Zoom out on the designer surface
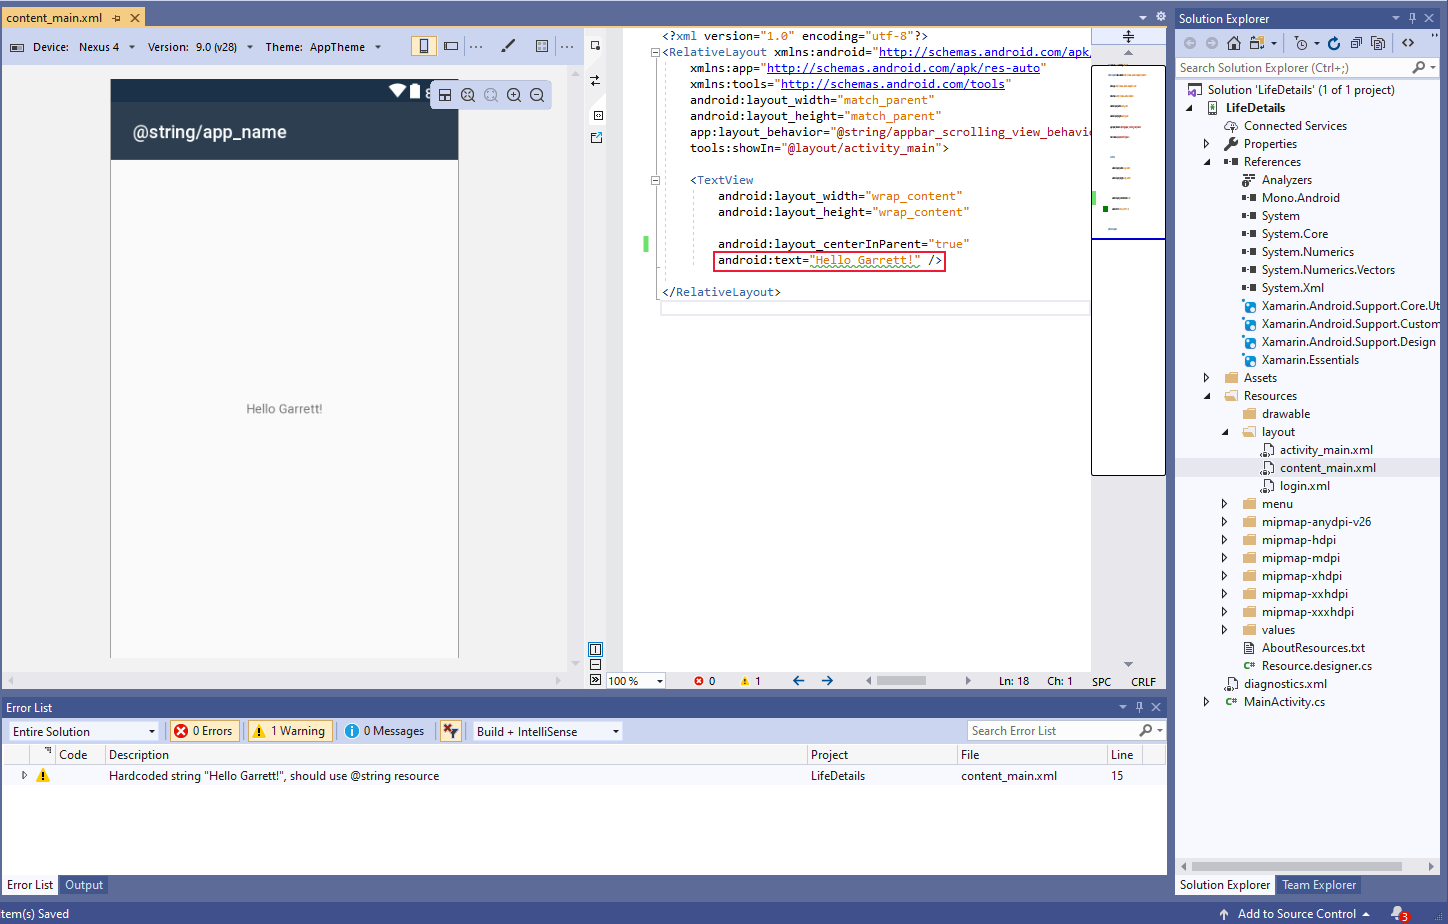This screenshot has width=1448, height=924. (x=537, y=95)
